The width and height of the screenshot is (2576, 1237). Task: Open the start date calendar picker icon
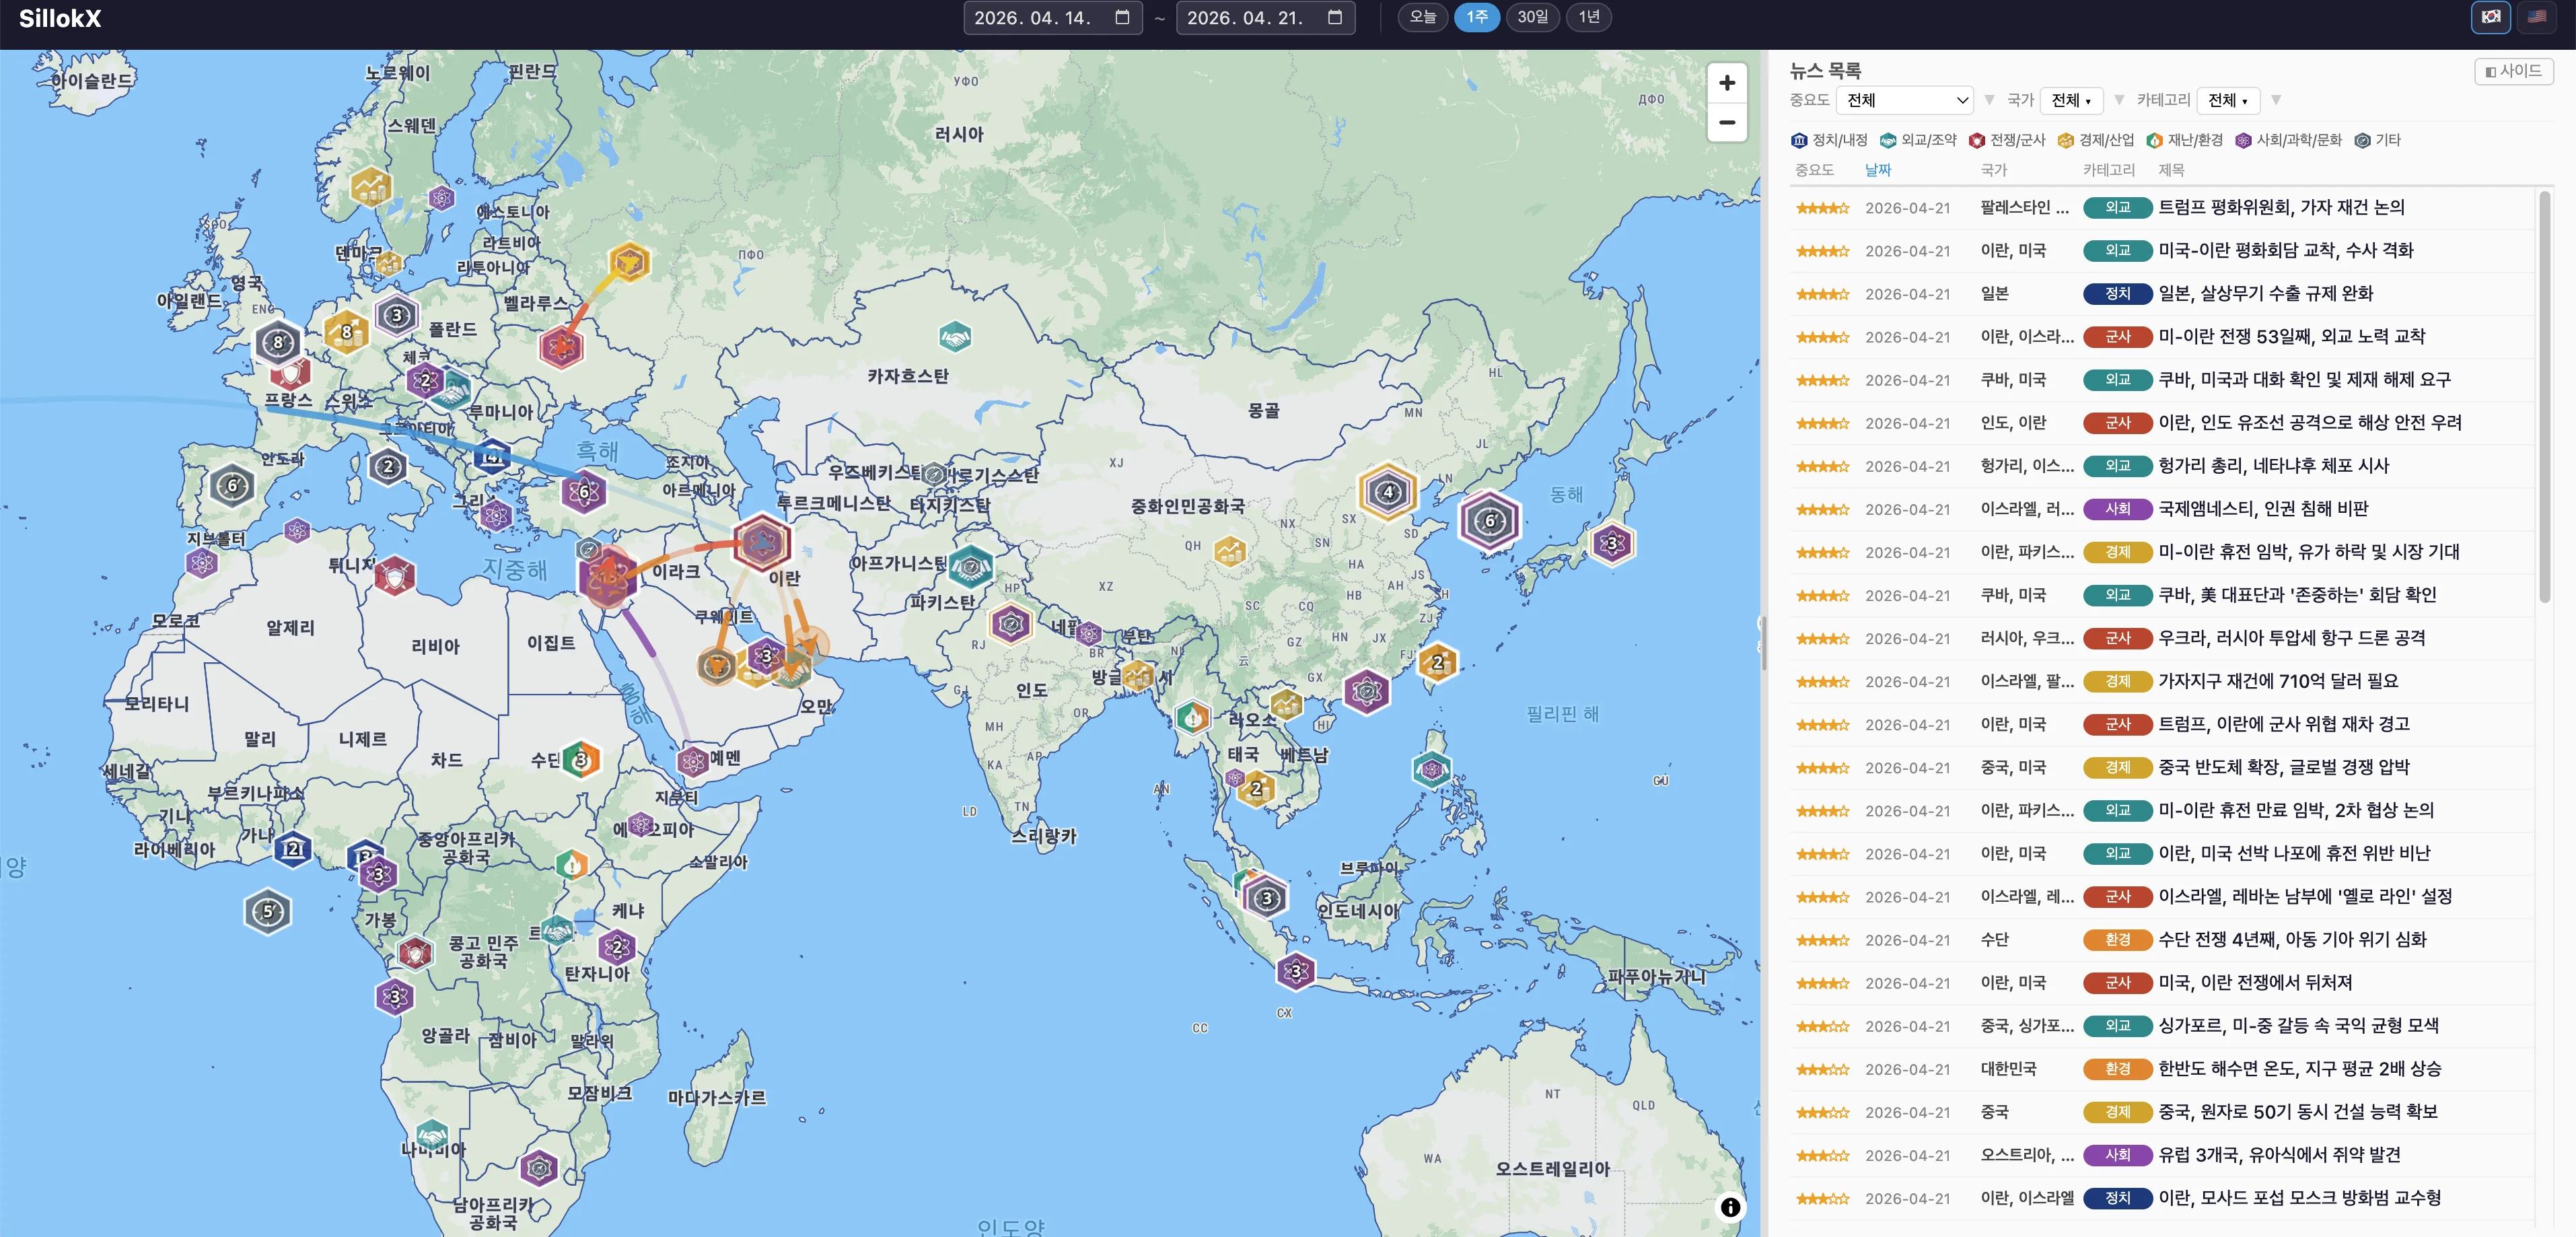pyautogui.click(x=1122, y=17)
